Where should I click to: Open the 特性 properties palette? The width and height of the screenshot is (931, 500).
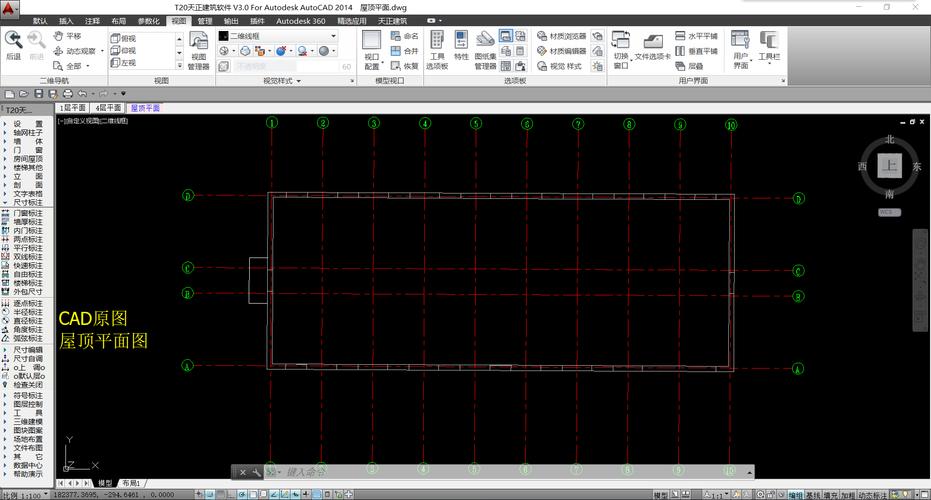(x=461, y=46)
